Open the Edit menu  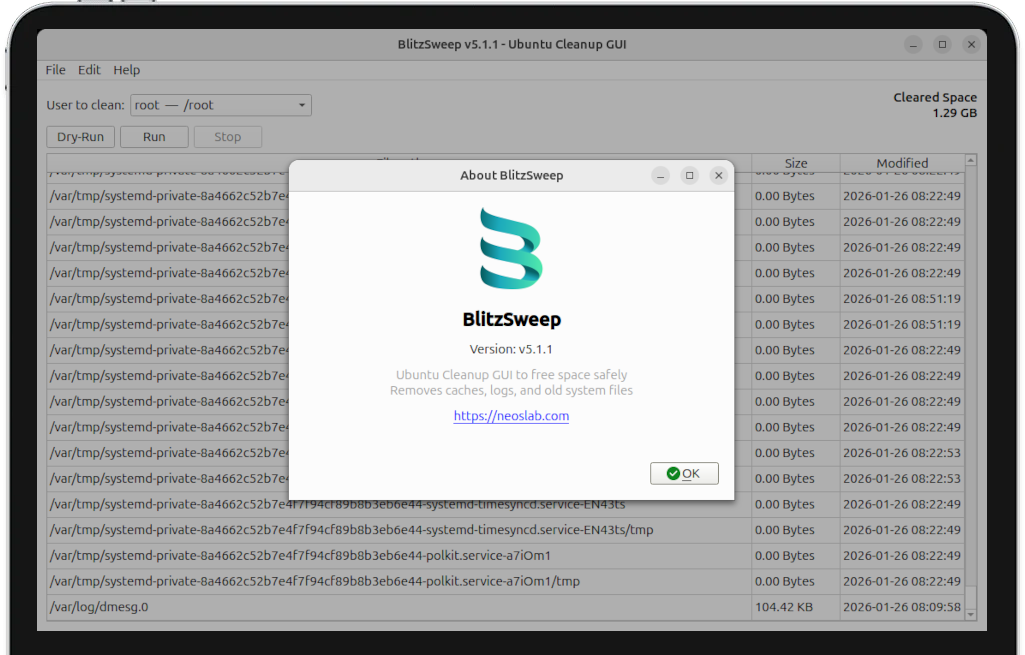tap(89, 70)
